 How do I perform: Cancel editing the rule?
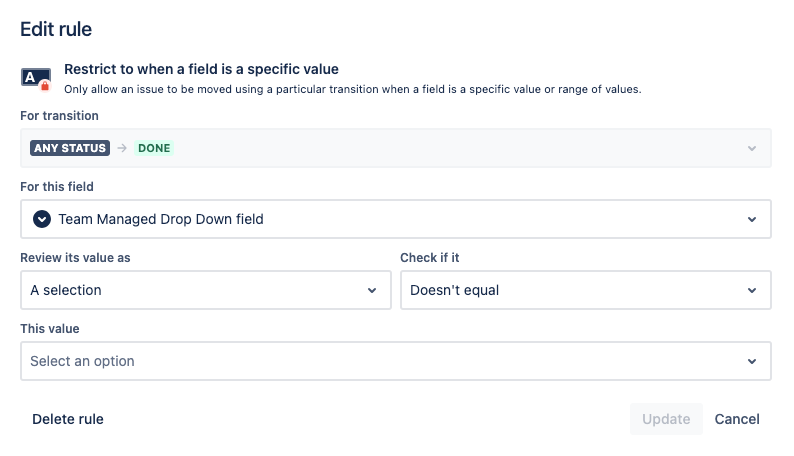(x=737, y=419)
